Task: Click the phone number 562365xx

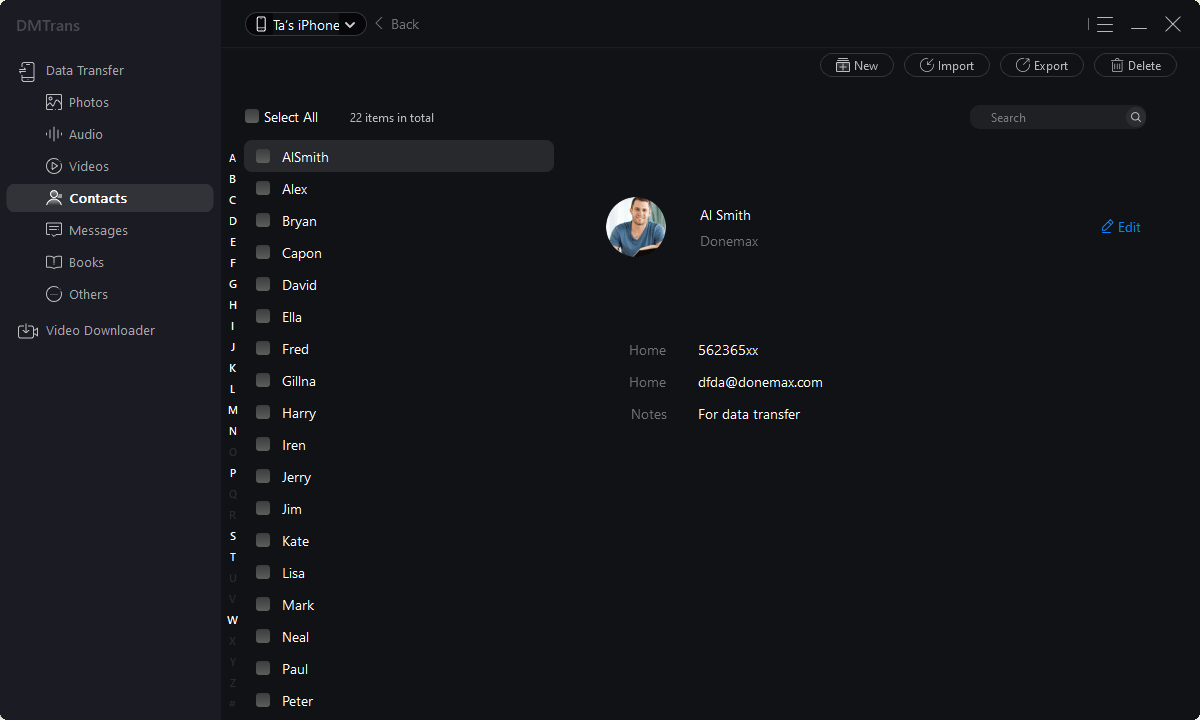Action: (x=728, y=350)
